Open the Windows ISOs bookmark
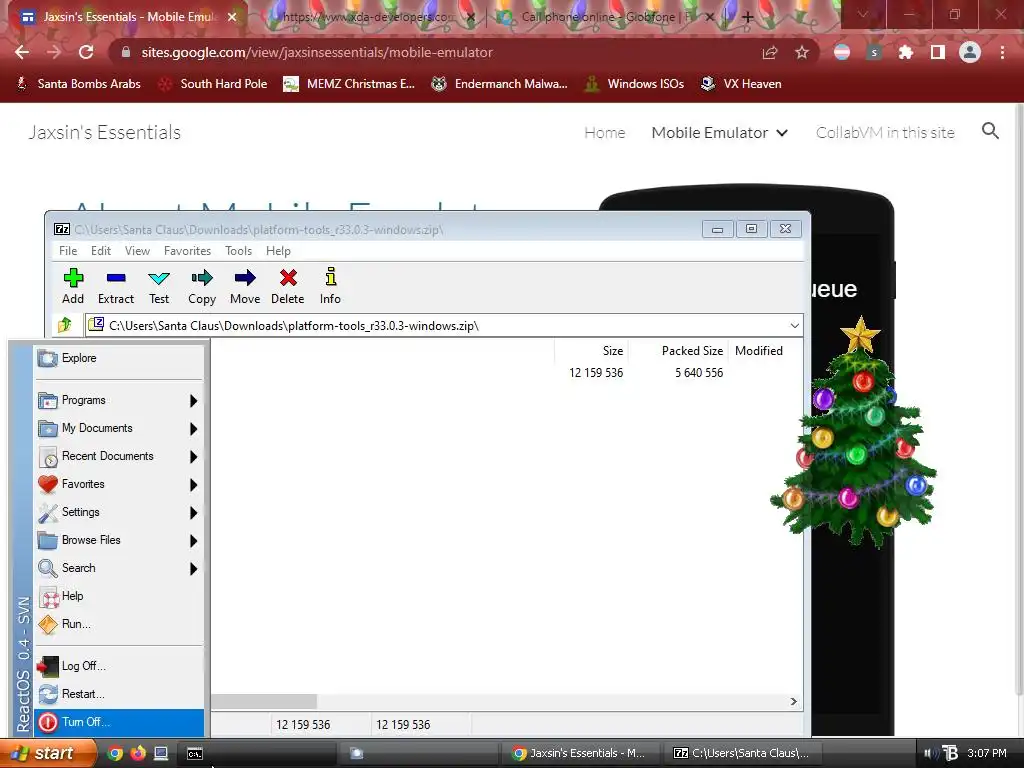This screenshot has height=768, width=1024. tap(635, 84)
